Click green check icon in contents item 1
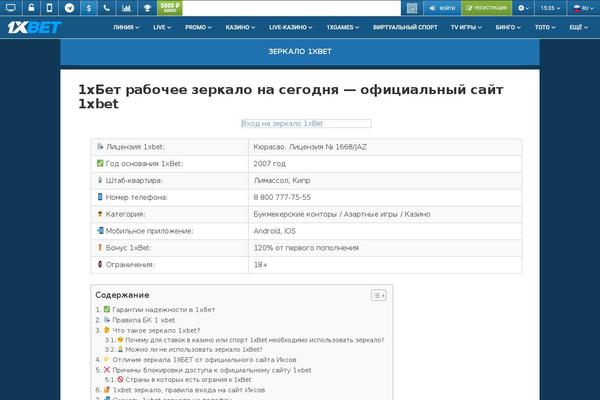This screenshot has width=600, height=400. (x=107, y=309)
